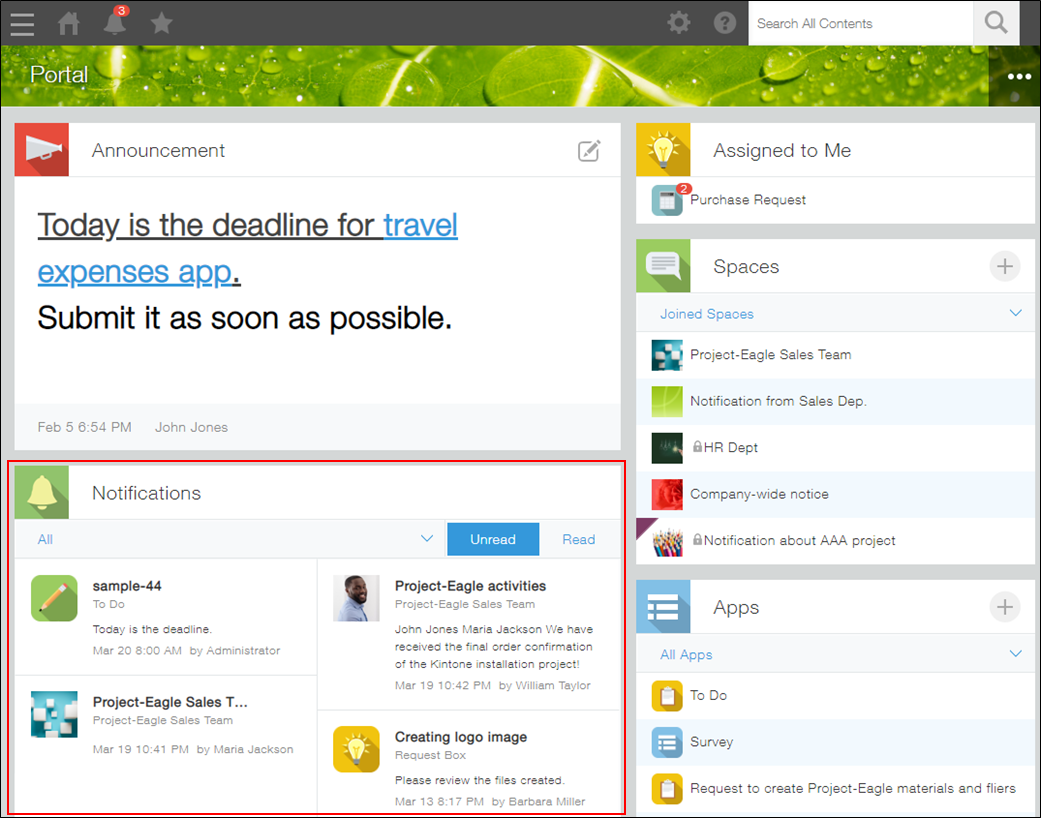1041x818 pixels.
Task: Open the notifications bell with red badge
Action: (114, 23)
